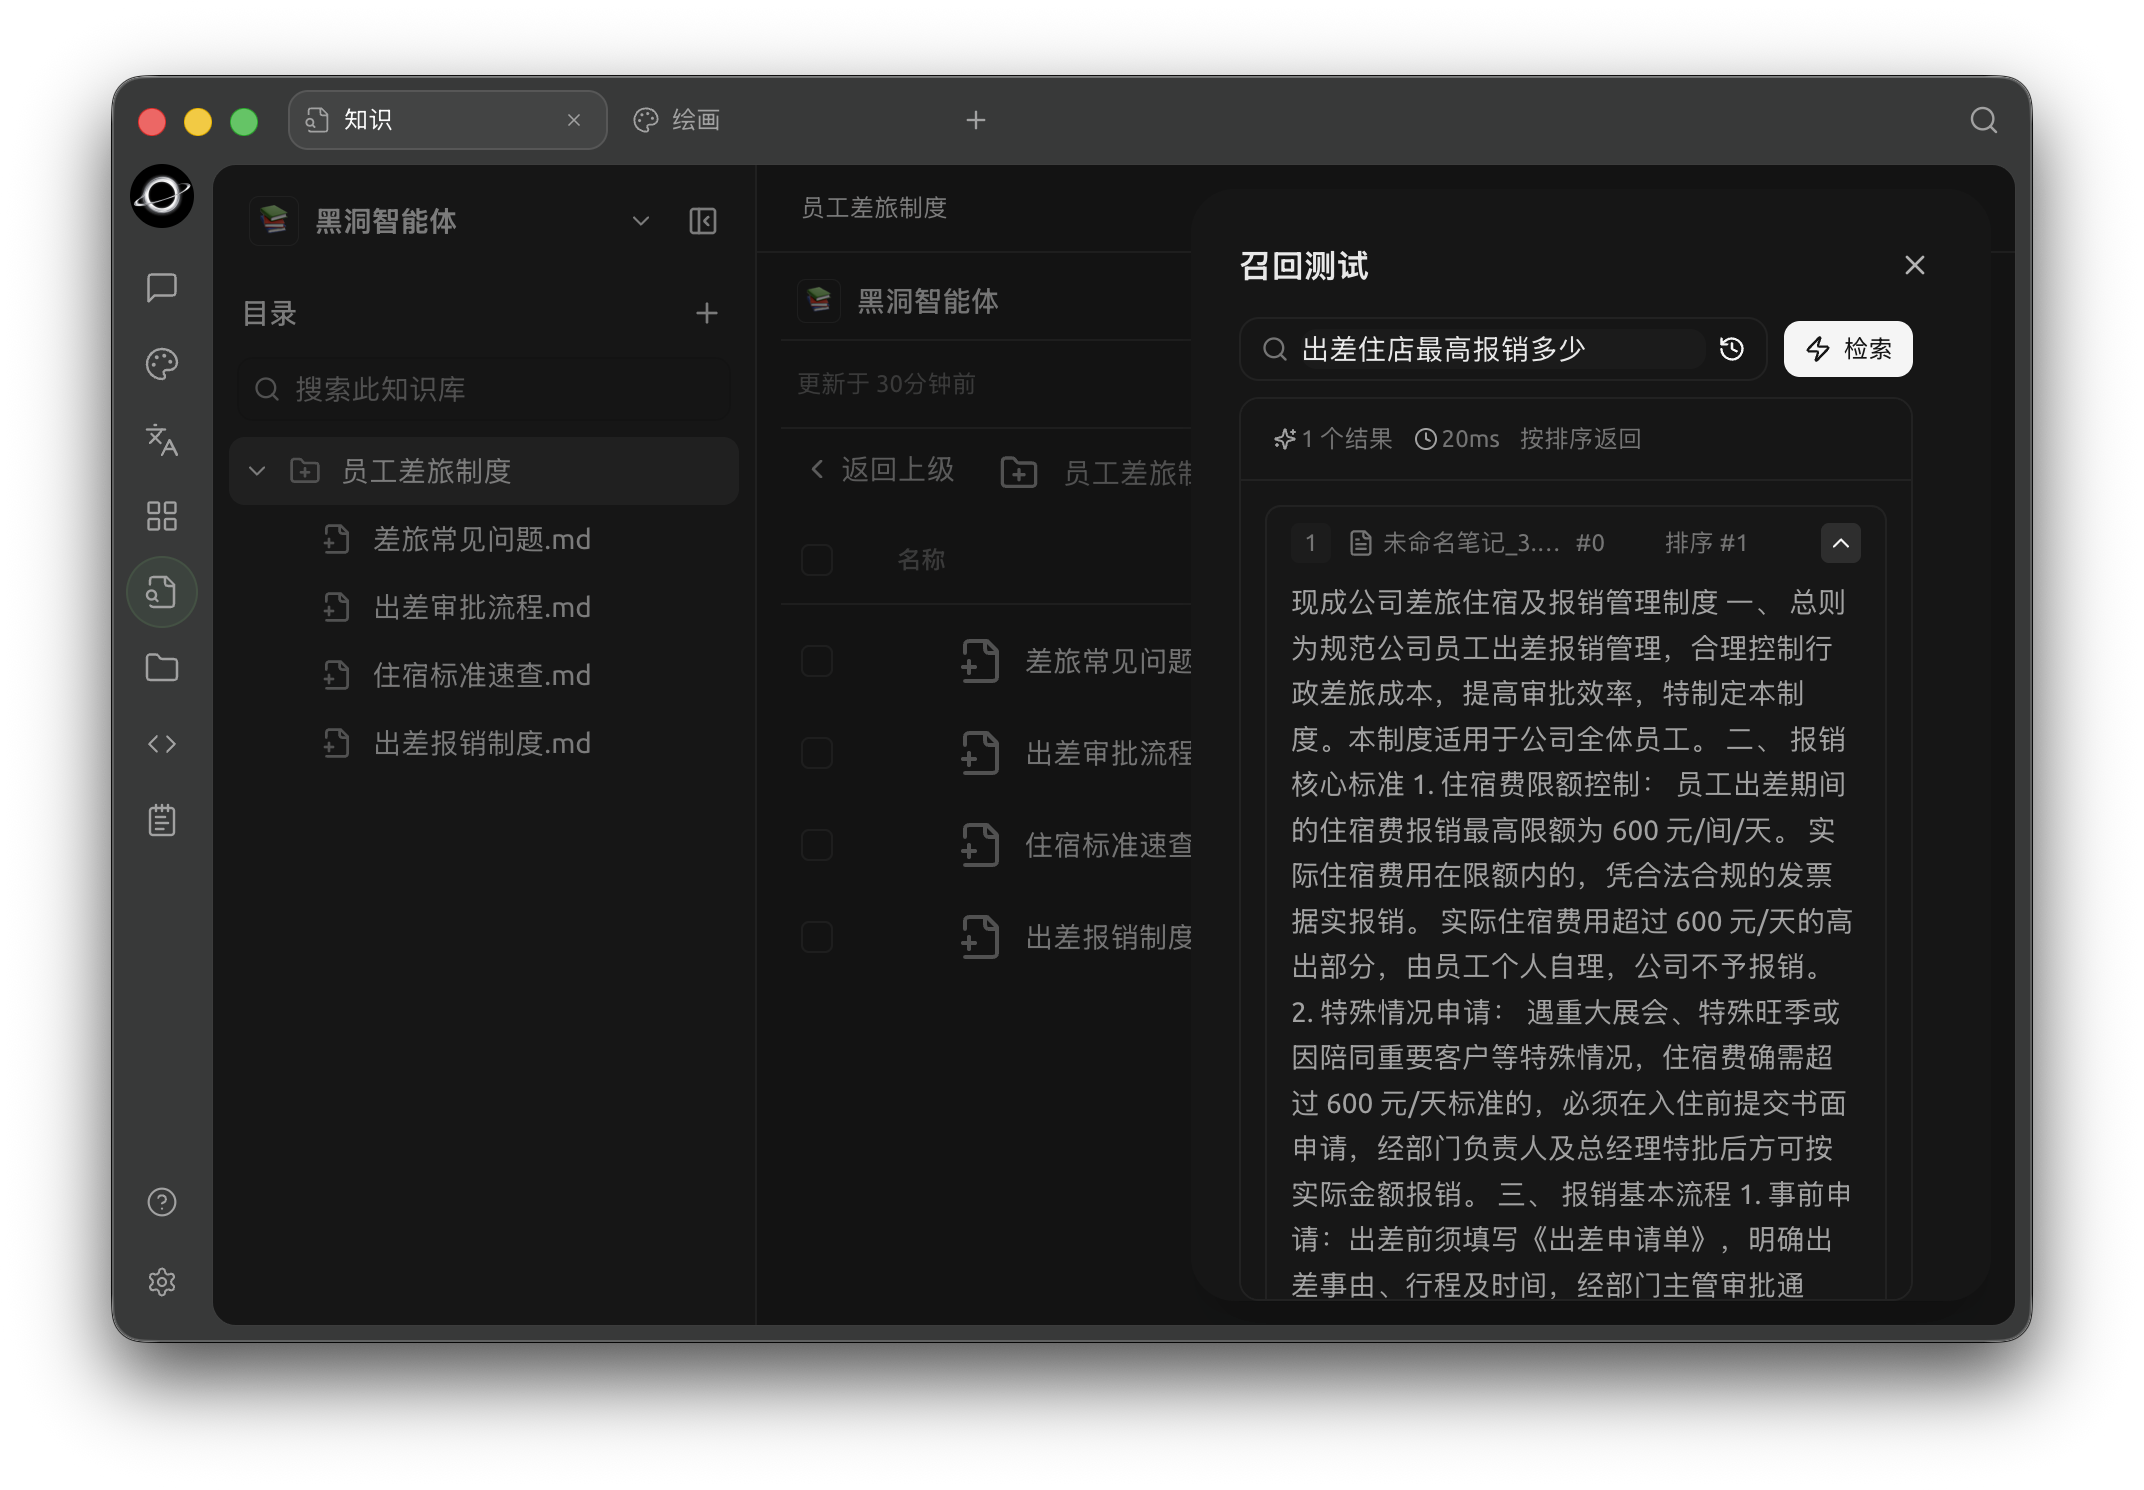Click the 按排序返回 label
Viewport: 2144px width, 1490px height.
[x=1580, y=439]
